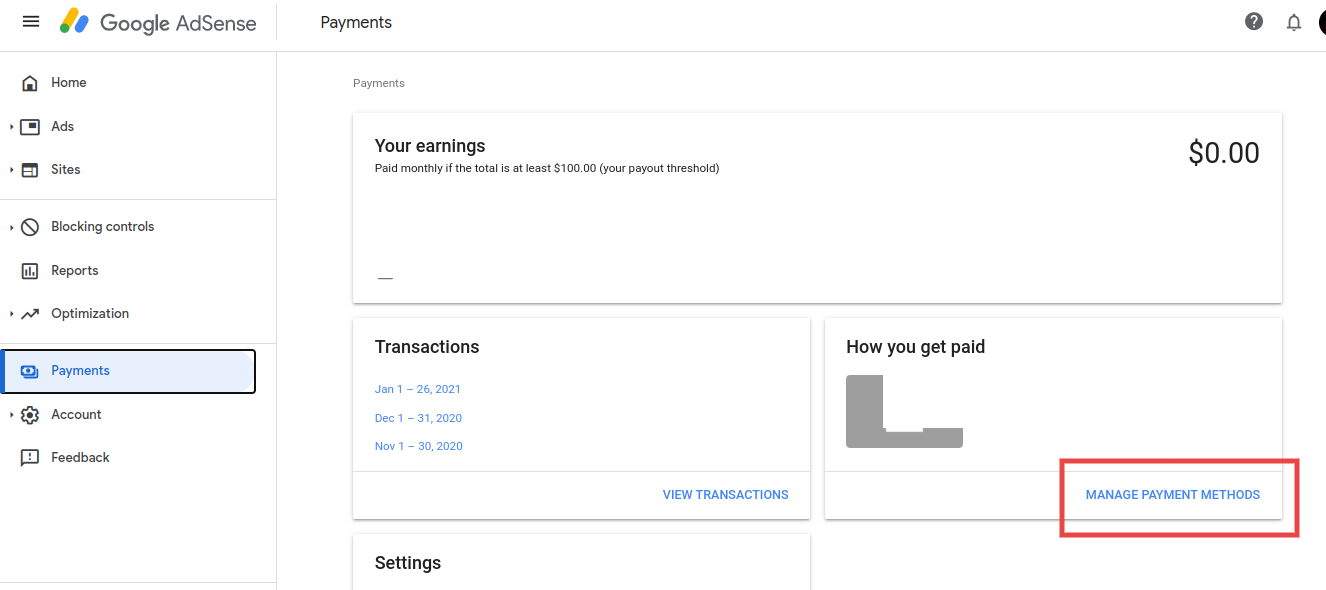Open the hamburger main menu
Screen dimensions: 1326x590
(31, 21)
